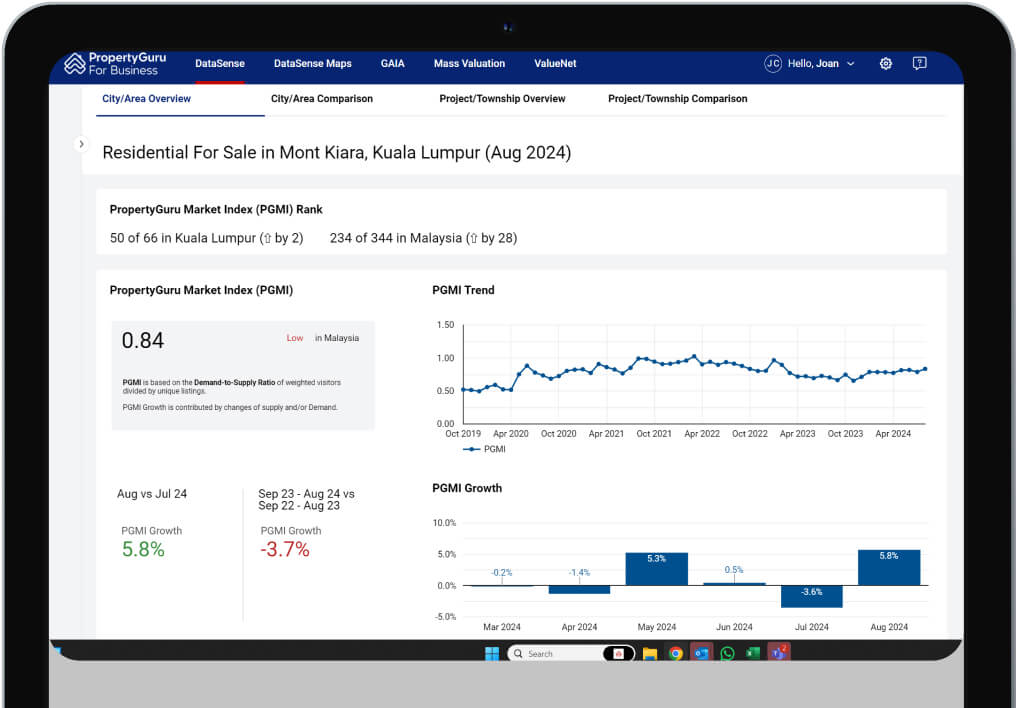Click the search highlight icon in taskbar search
This screenshot has width=1016, height=708.
pos(618,654)
